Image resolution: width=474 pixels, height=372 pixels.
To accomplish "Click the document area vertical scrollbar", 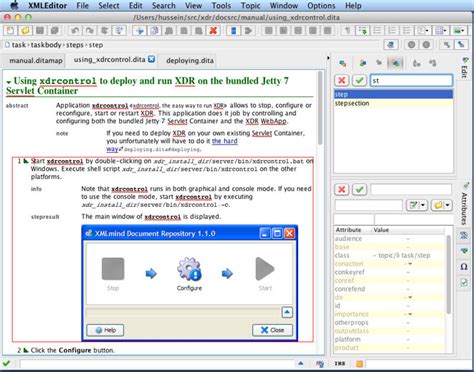I will click(320, 108).
